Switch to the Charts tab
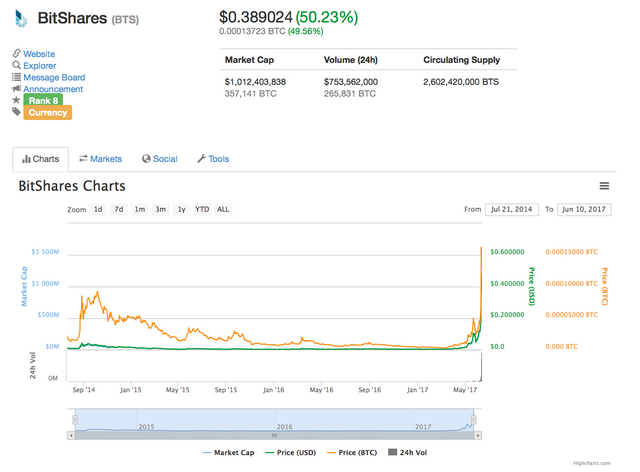This screenshot has height=472, width=640. tap(40, 159)
